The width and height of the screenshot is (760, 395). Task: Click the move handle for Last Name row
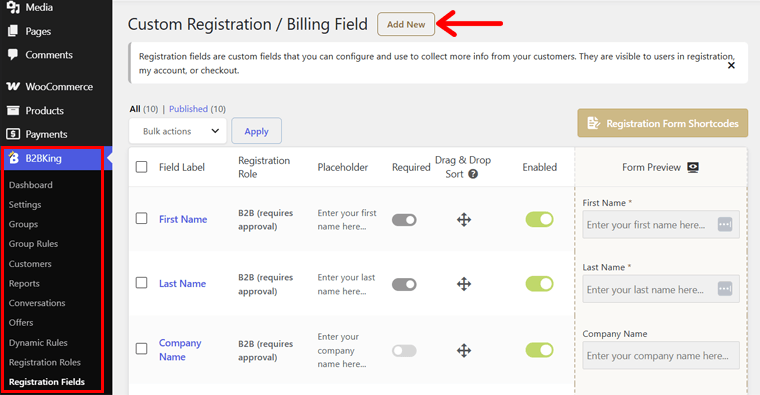464,284
